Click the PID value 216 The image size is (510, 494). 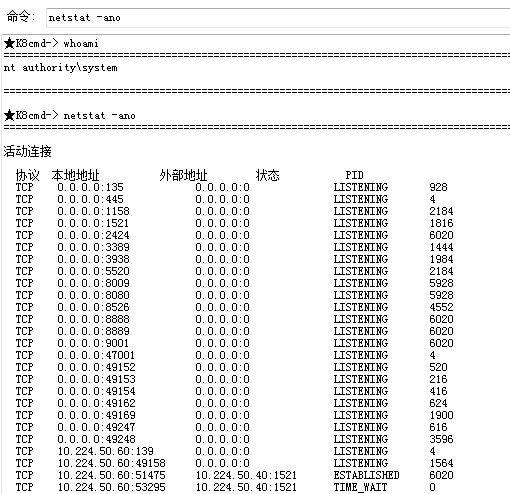tap(438, 379)
